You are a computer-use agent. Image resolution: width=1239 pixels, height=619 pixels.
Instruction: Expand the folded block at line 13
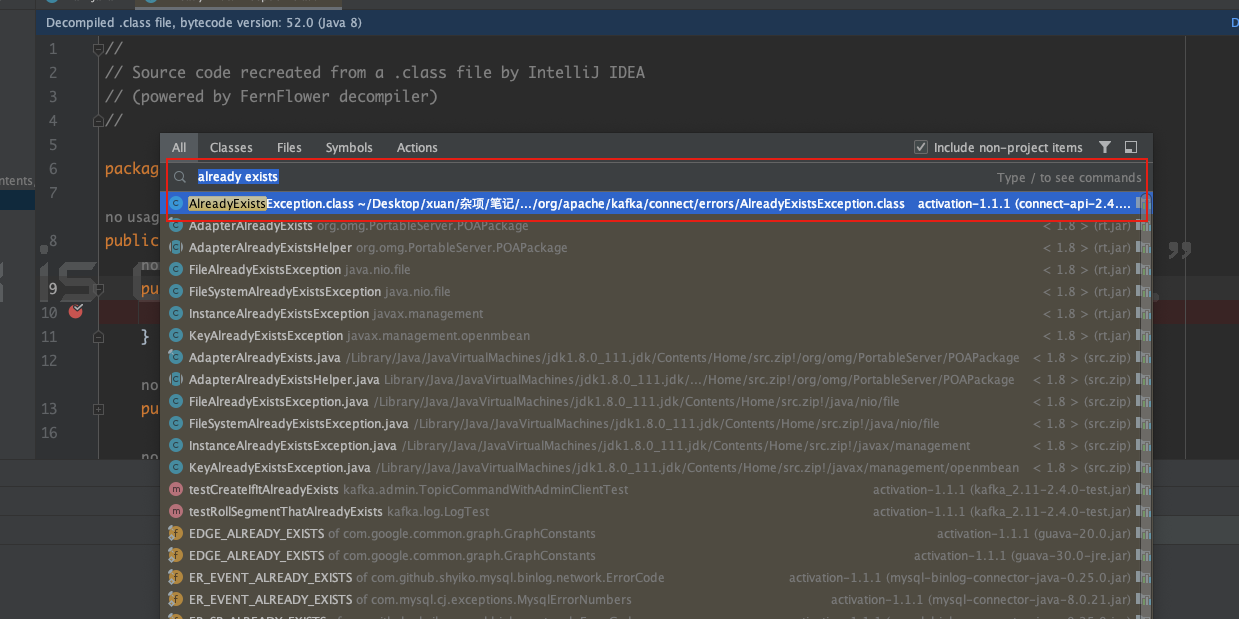click(98, 409)
